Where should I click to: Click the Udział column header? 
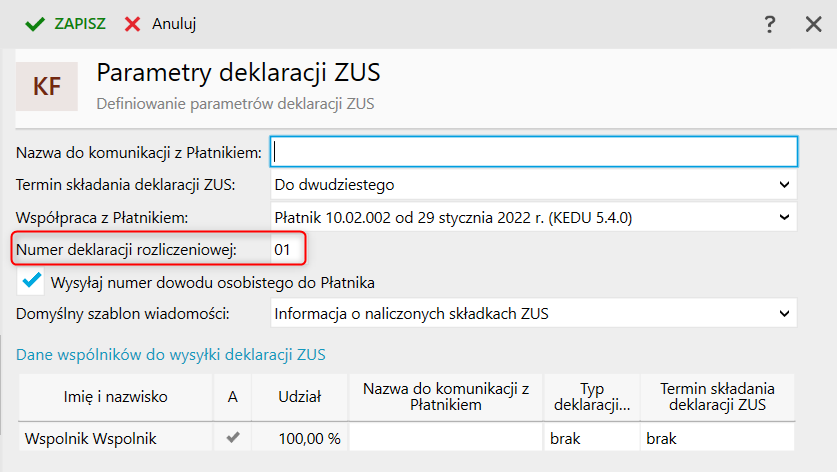tap(299, 397)
